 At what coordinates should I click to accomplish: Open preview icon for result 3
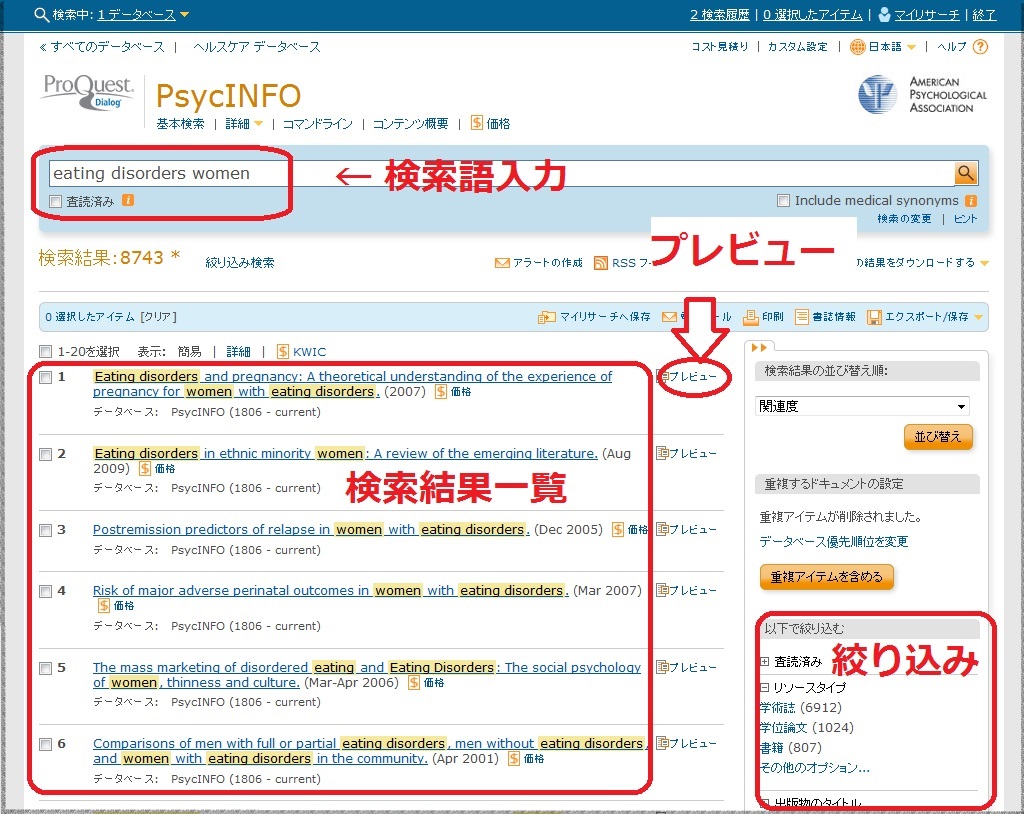click(x=662, y=529)
